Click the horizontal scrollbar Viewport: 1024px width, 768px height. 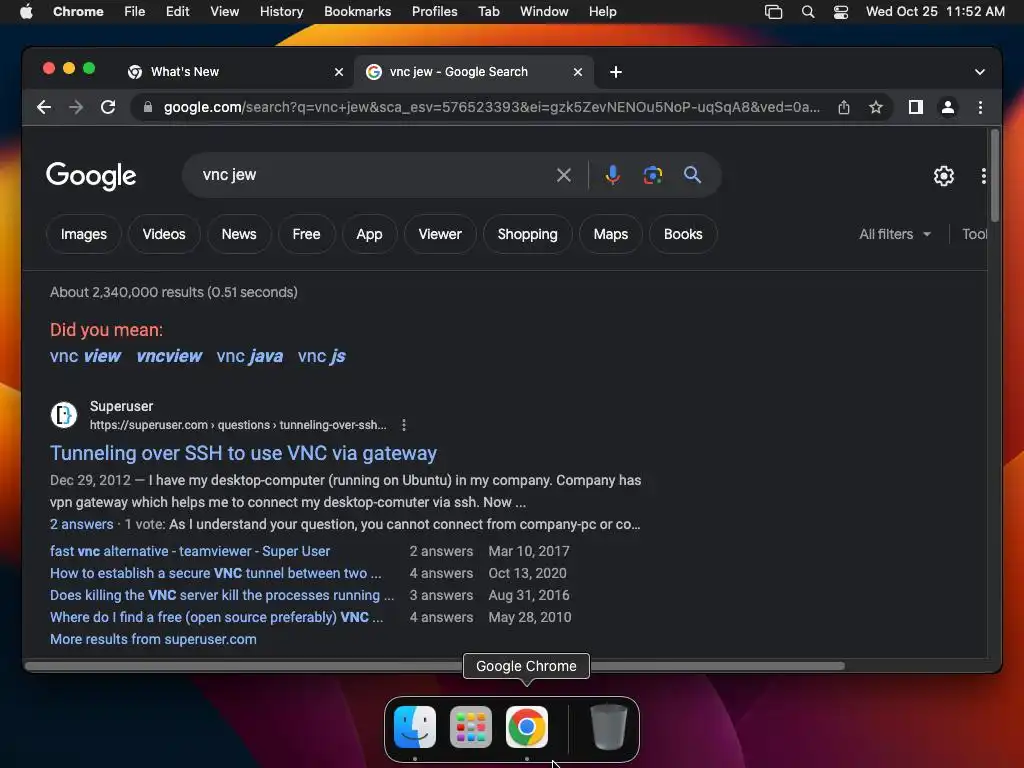[x=435, y=666]
